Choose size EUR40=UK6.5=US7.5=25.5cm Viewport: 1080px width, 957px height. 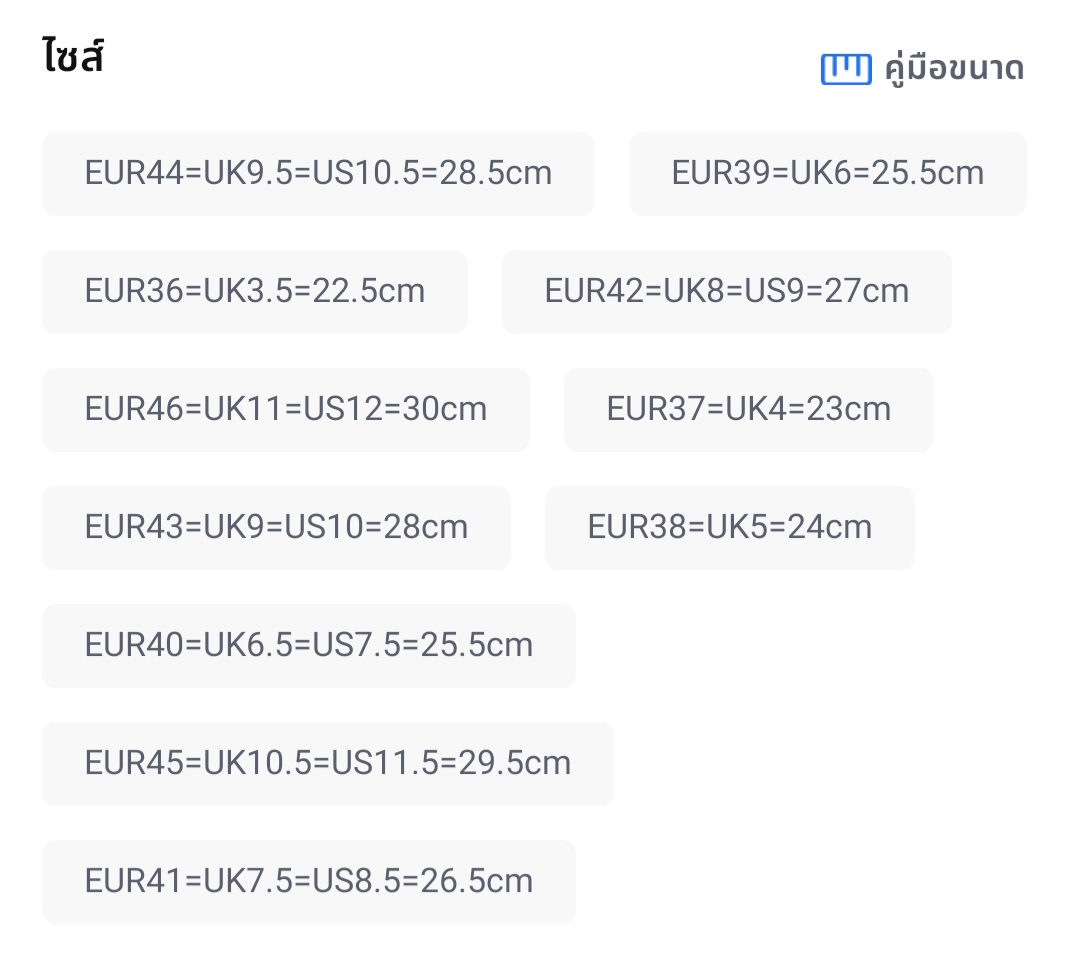click(x=308, y=645)
